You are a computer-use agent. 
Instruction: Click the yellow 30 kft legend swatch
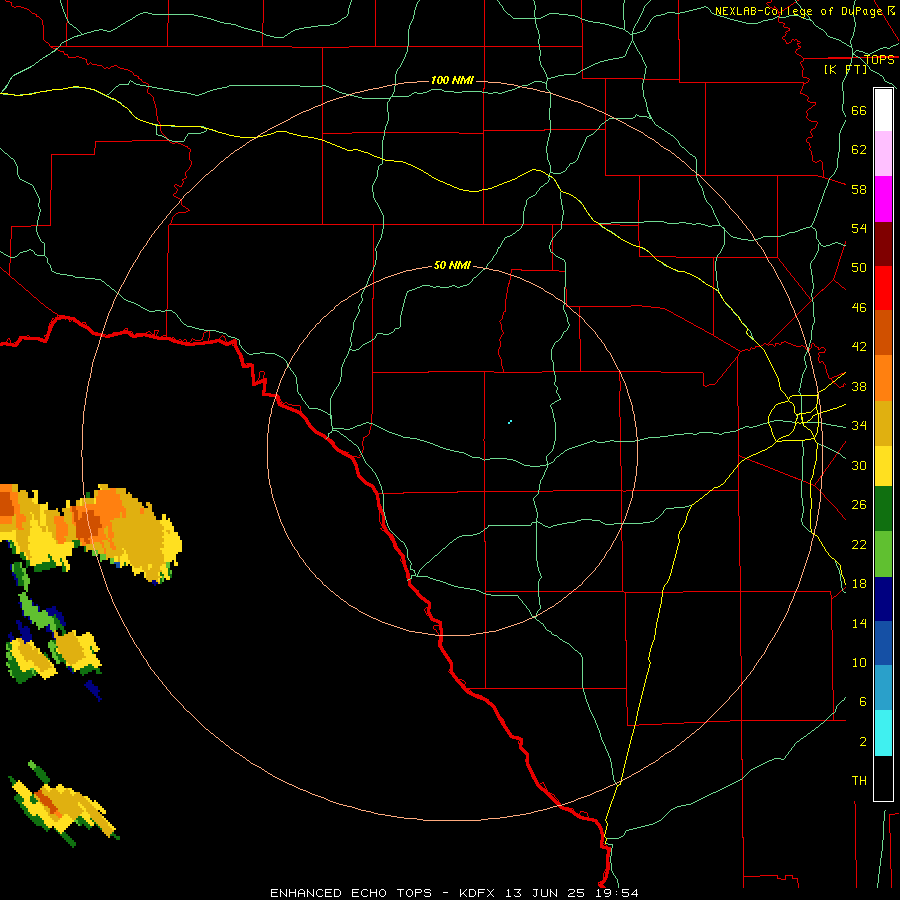(883, 465)
